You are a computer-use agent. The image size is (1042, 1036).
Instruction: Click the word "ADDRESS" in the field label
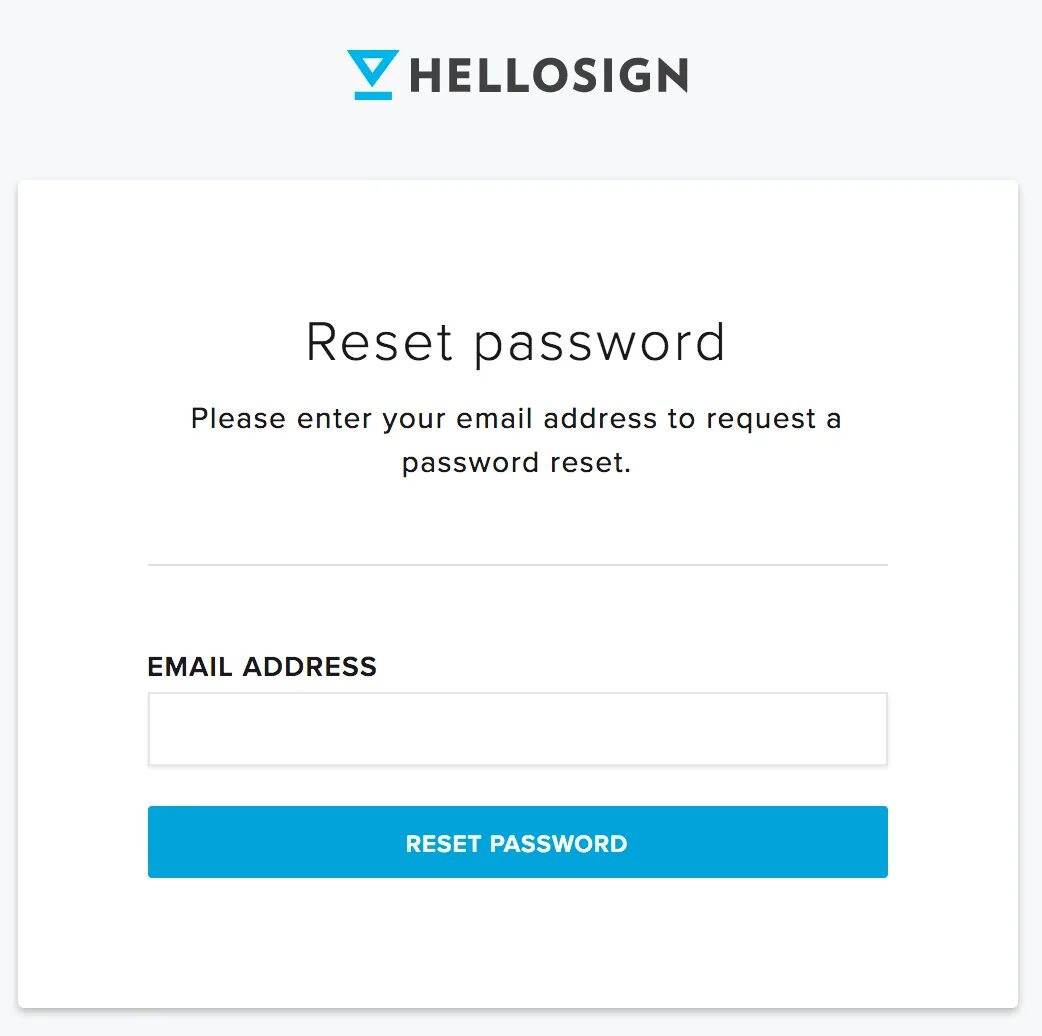tap(310, 667)
